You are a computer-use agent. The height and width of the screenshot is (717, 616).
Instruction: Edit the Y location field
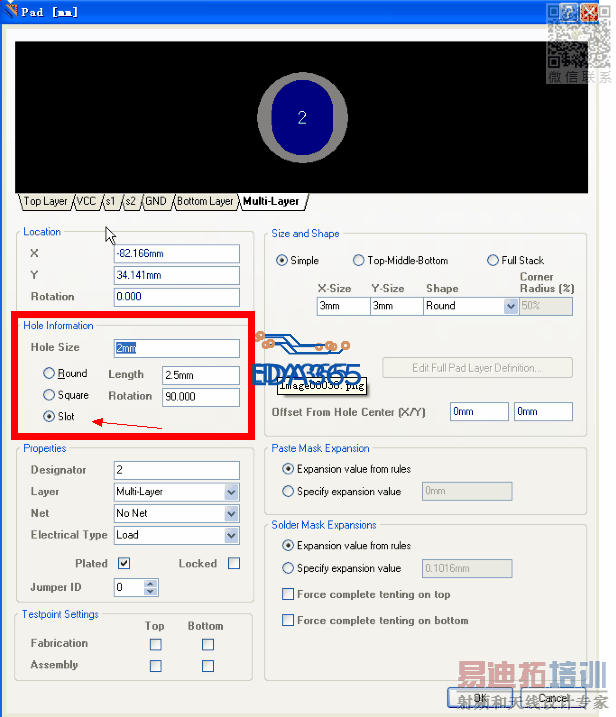point(177,275)
